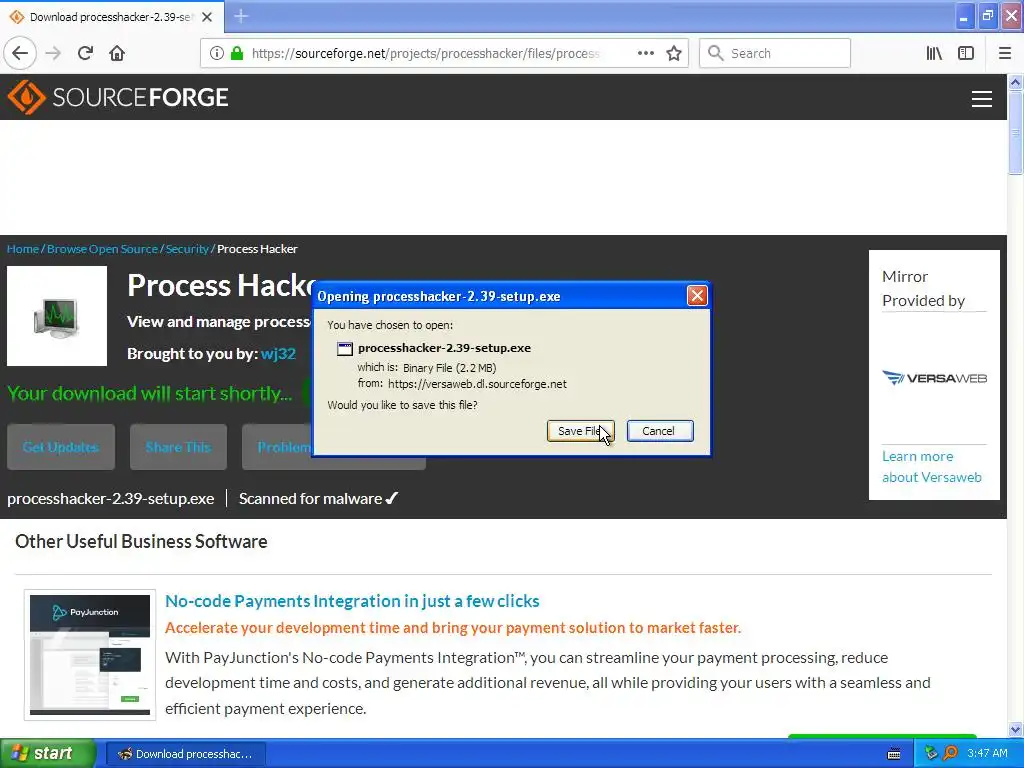Open Learn more about Versaweb link

(932, 466)
